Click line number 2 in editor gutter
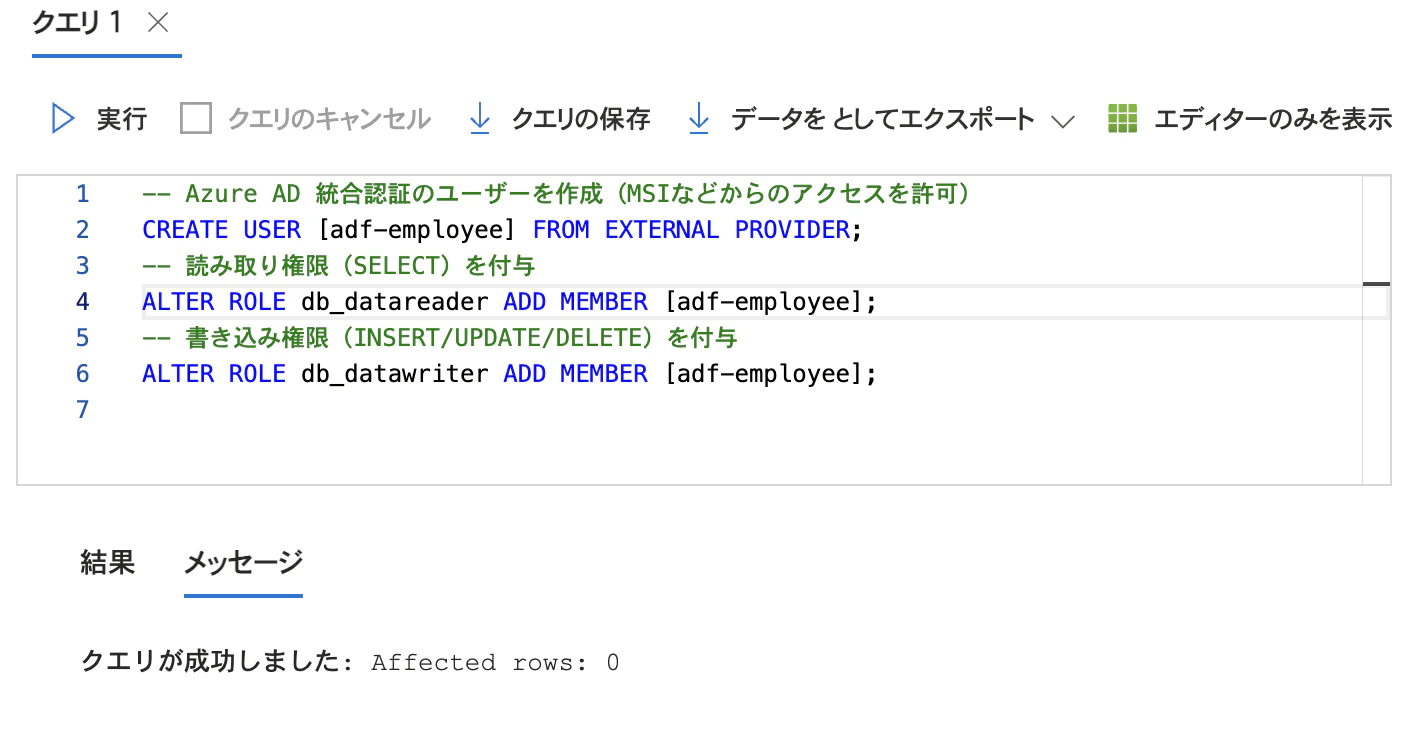 82,230
